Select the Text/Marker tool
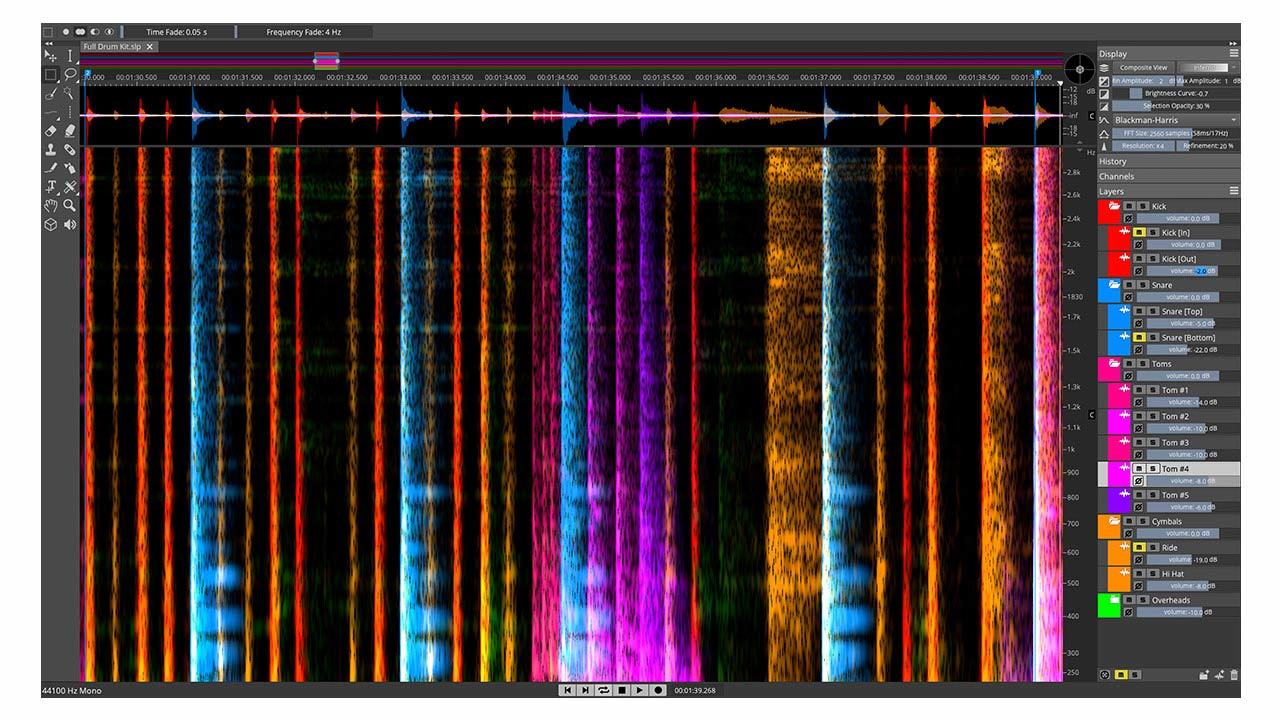The height and width of the screenshot is (720, 1280). point(50,187)
